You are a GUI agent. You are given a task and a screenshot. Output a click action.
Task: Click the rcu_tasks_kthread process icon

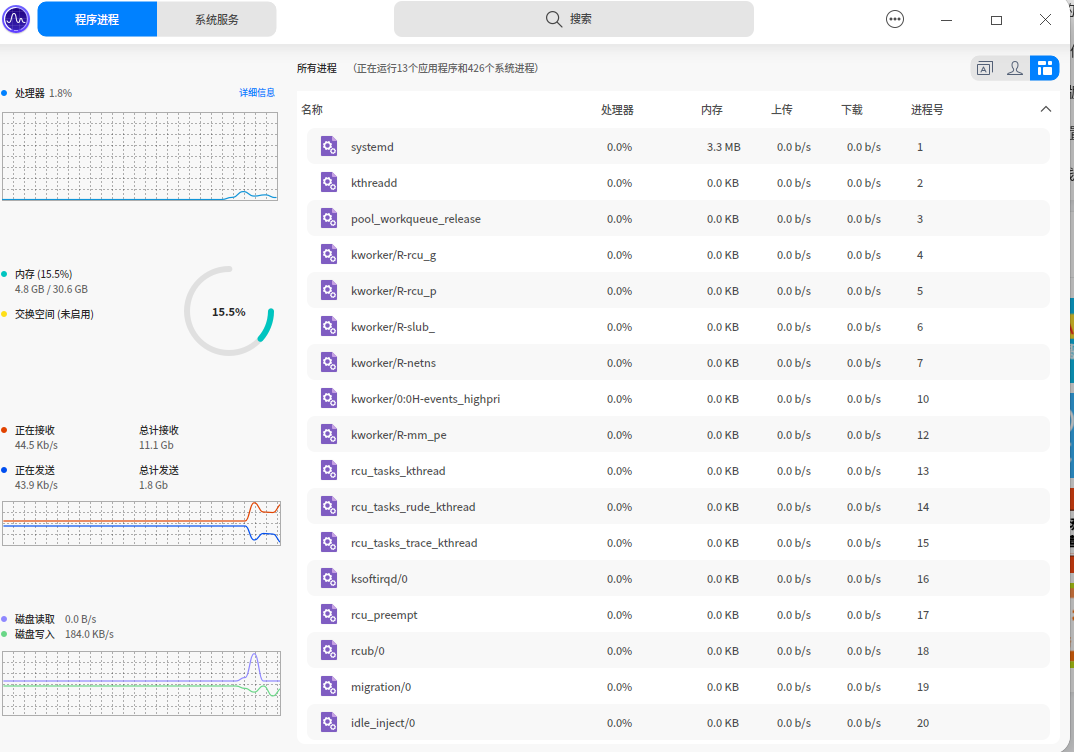[x=329, y=471]
